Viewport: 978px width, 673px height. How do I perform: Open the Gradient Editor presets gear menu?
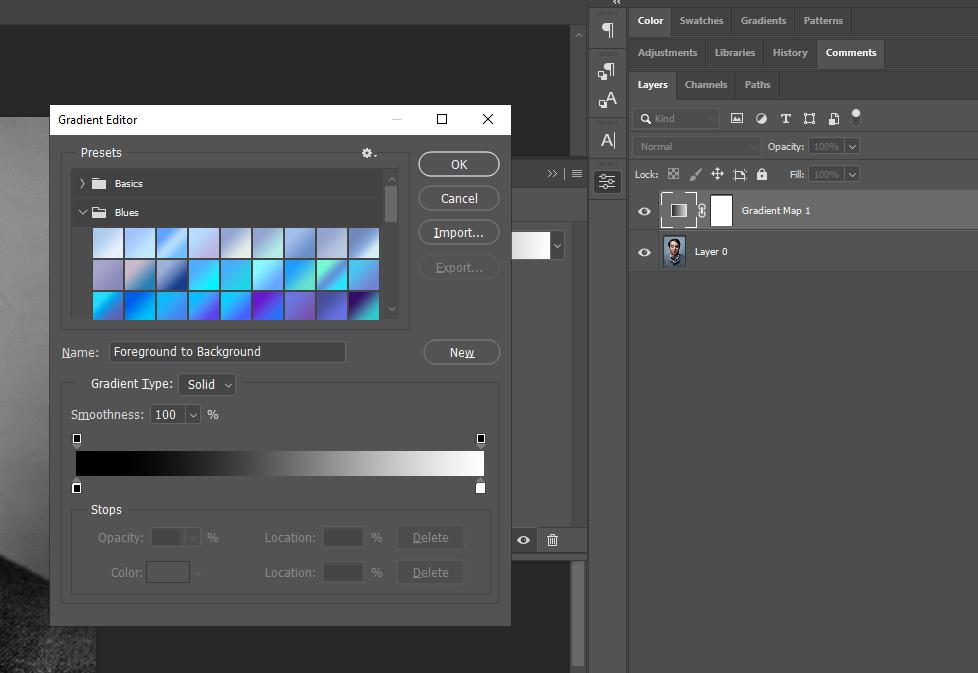(366, 153)
